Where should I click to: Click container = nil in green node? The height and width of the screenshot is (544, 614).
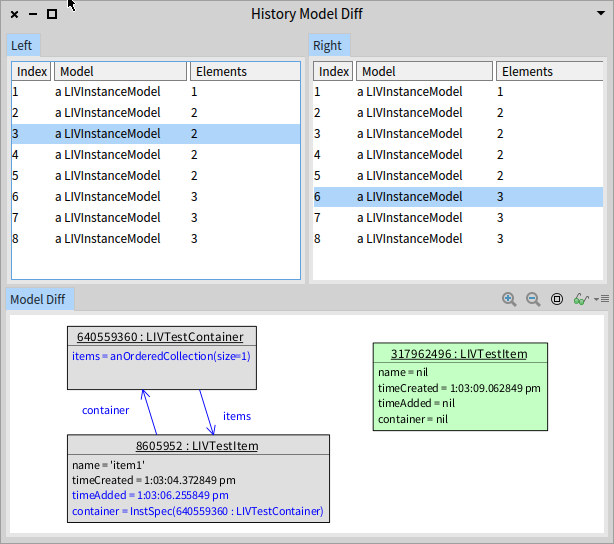[413, 419]
